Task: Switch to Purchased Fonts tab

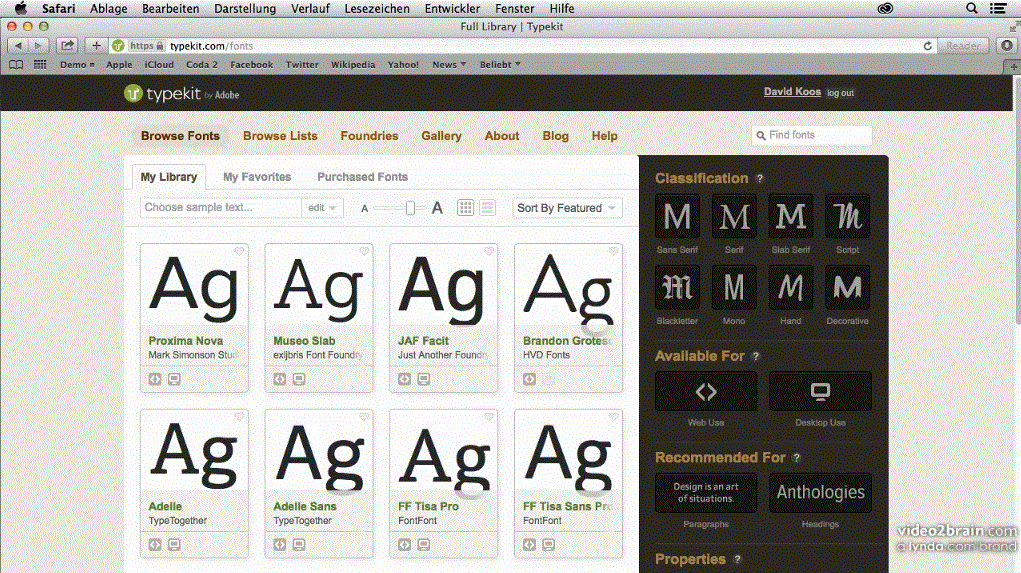Action: click(x=363, y=177)
